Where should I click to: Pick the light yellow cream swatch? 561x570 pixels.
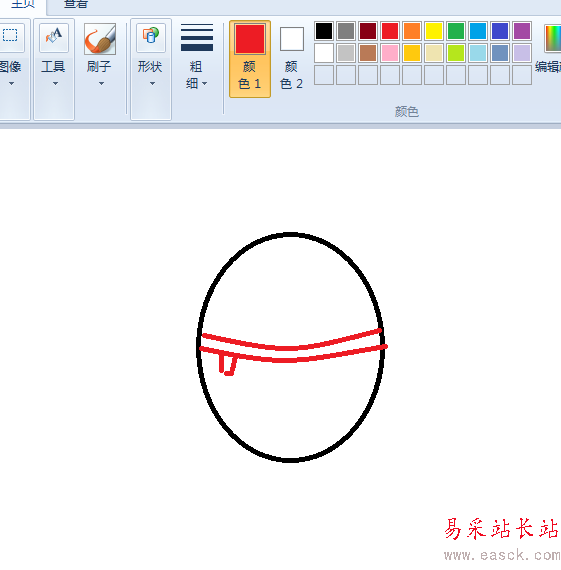(434, 53)
